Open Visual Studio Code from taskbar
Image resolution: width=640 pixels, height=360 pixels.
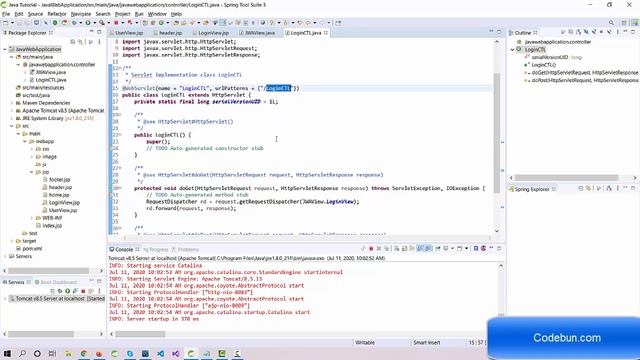point(160,353)
